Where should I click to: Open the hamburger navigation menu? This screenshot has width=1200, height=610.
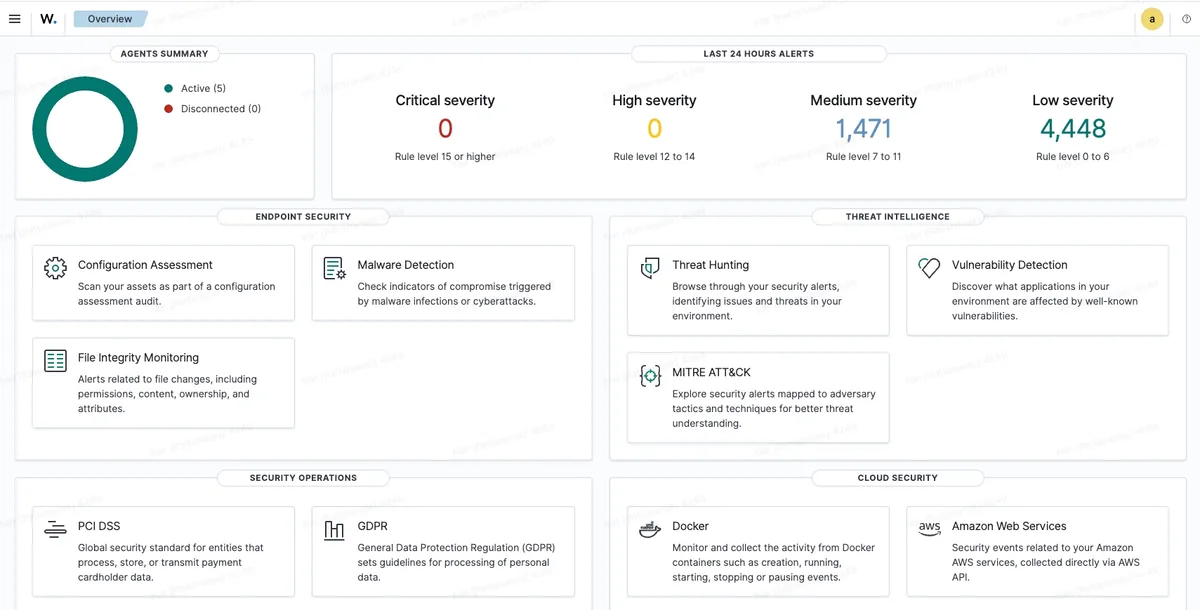tap(15, 18)
